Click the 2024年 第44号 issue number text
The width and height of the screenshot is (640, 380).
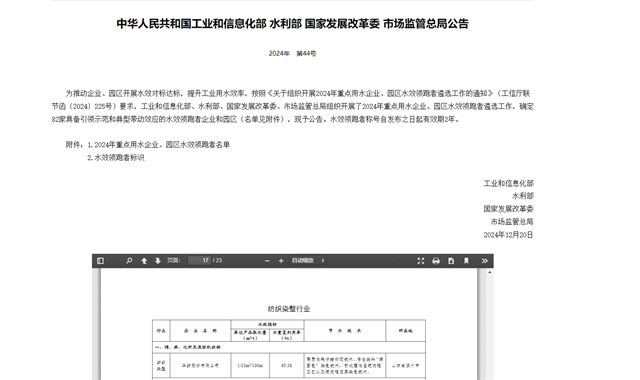(292, 53)
